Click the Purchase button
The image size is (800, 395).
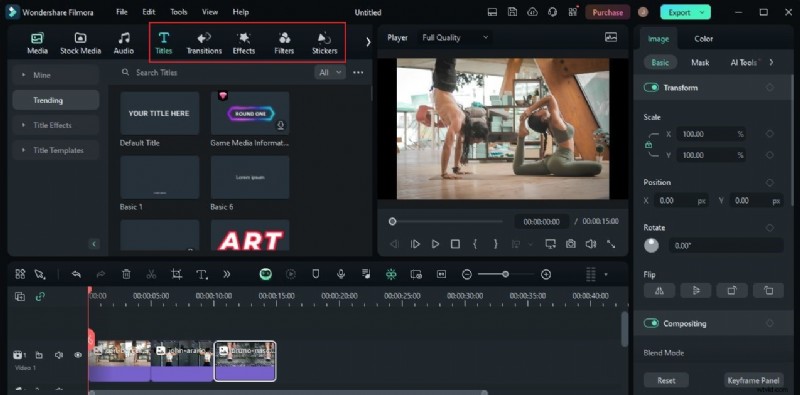(608, 12)
